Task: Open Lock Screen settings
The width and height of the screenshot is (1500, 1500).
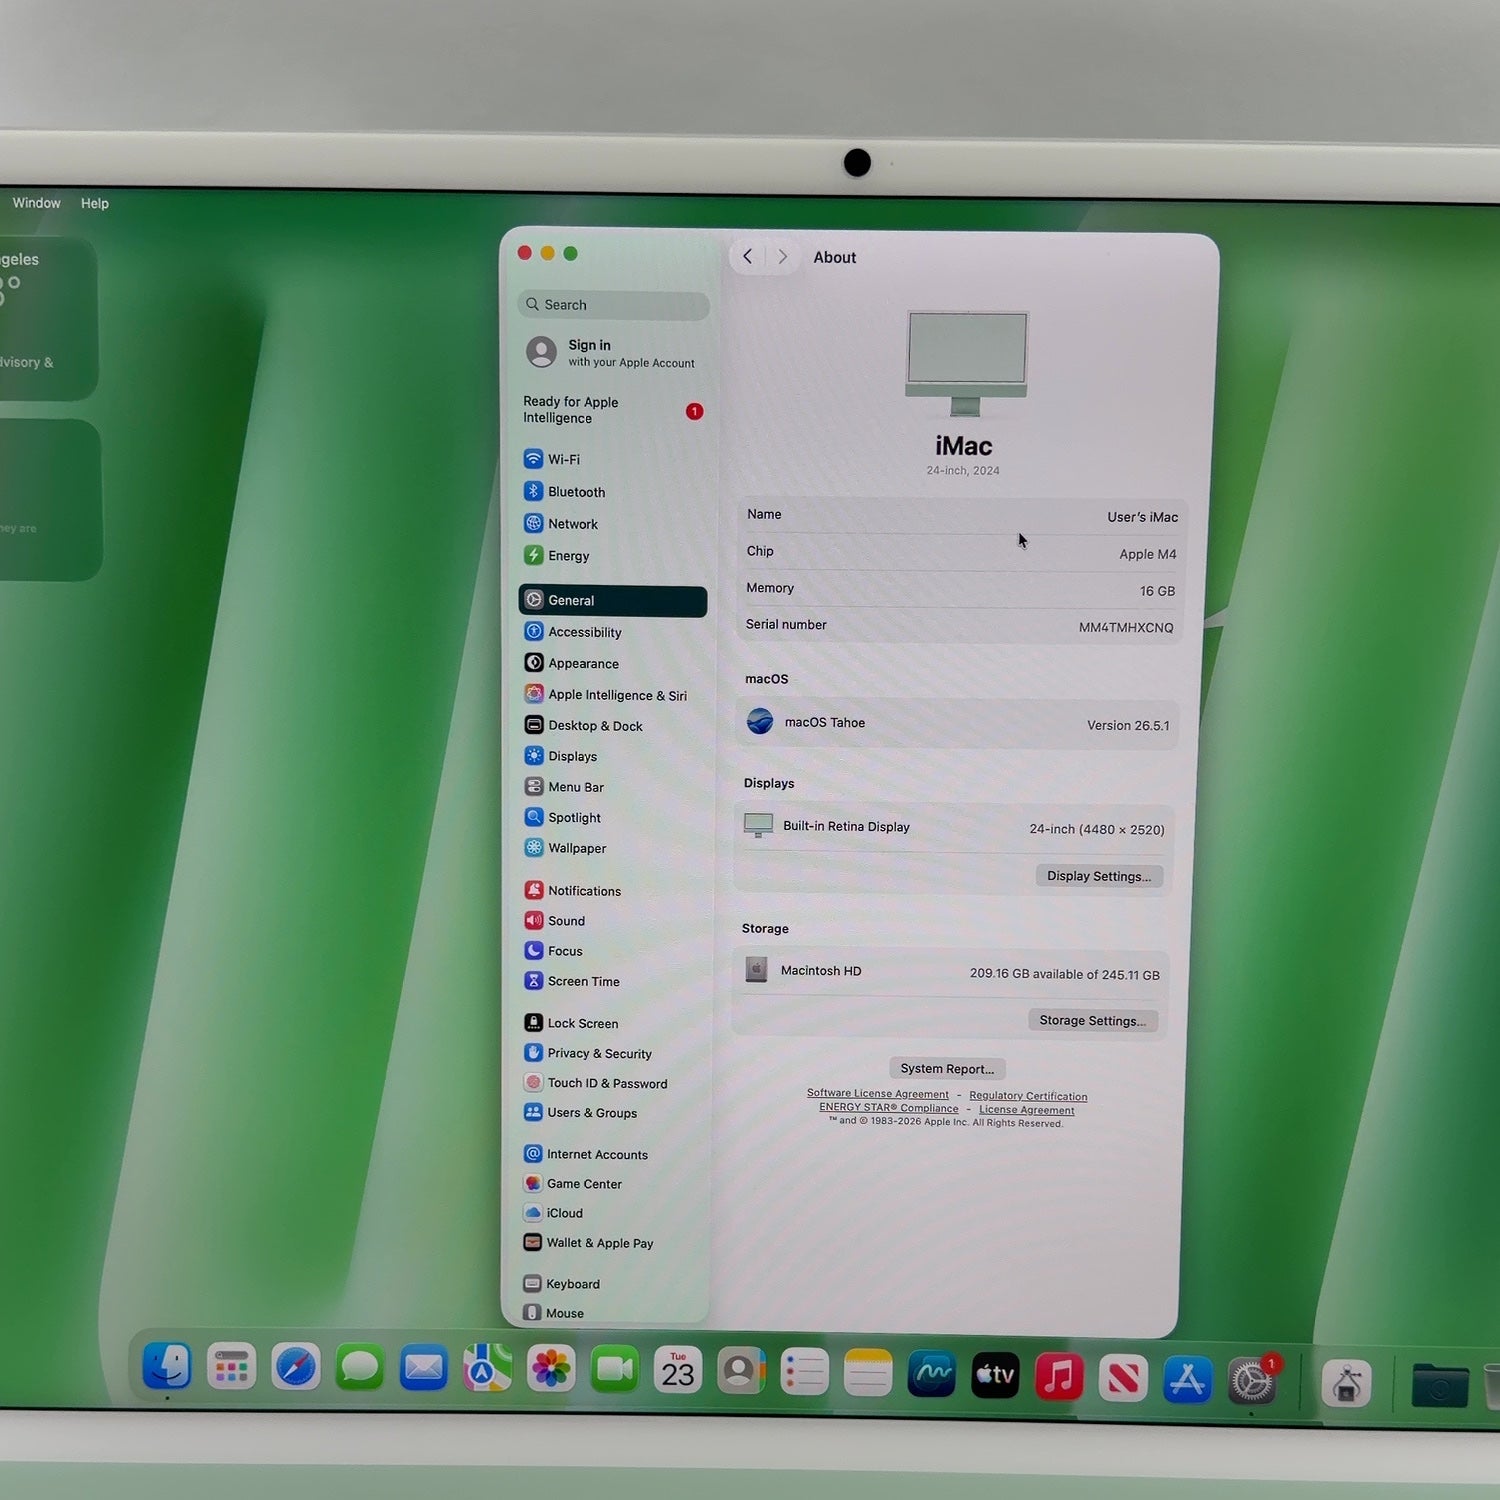Action: click(571, 1023)
